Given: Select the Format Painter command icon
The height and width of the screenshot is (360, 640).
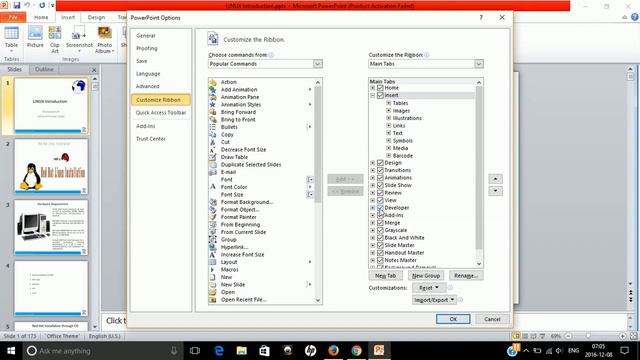Looking at the screenshot, I should (213, 217).
